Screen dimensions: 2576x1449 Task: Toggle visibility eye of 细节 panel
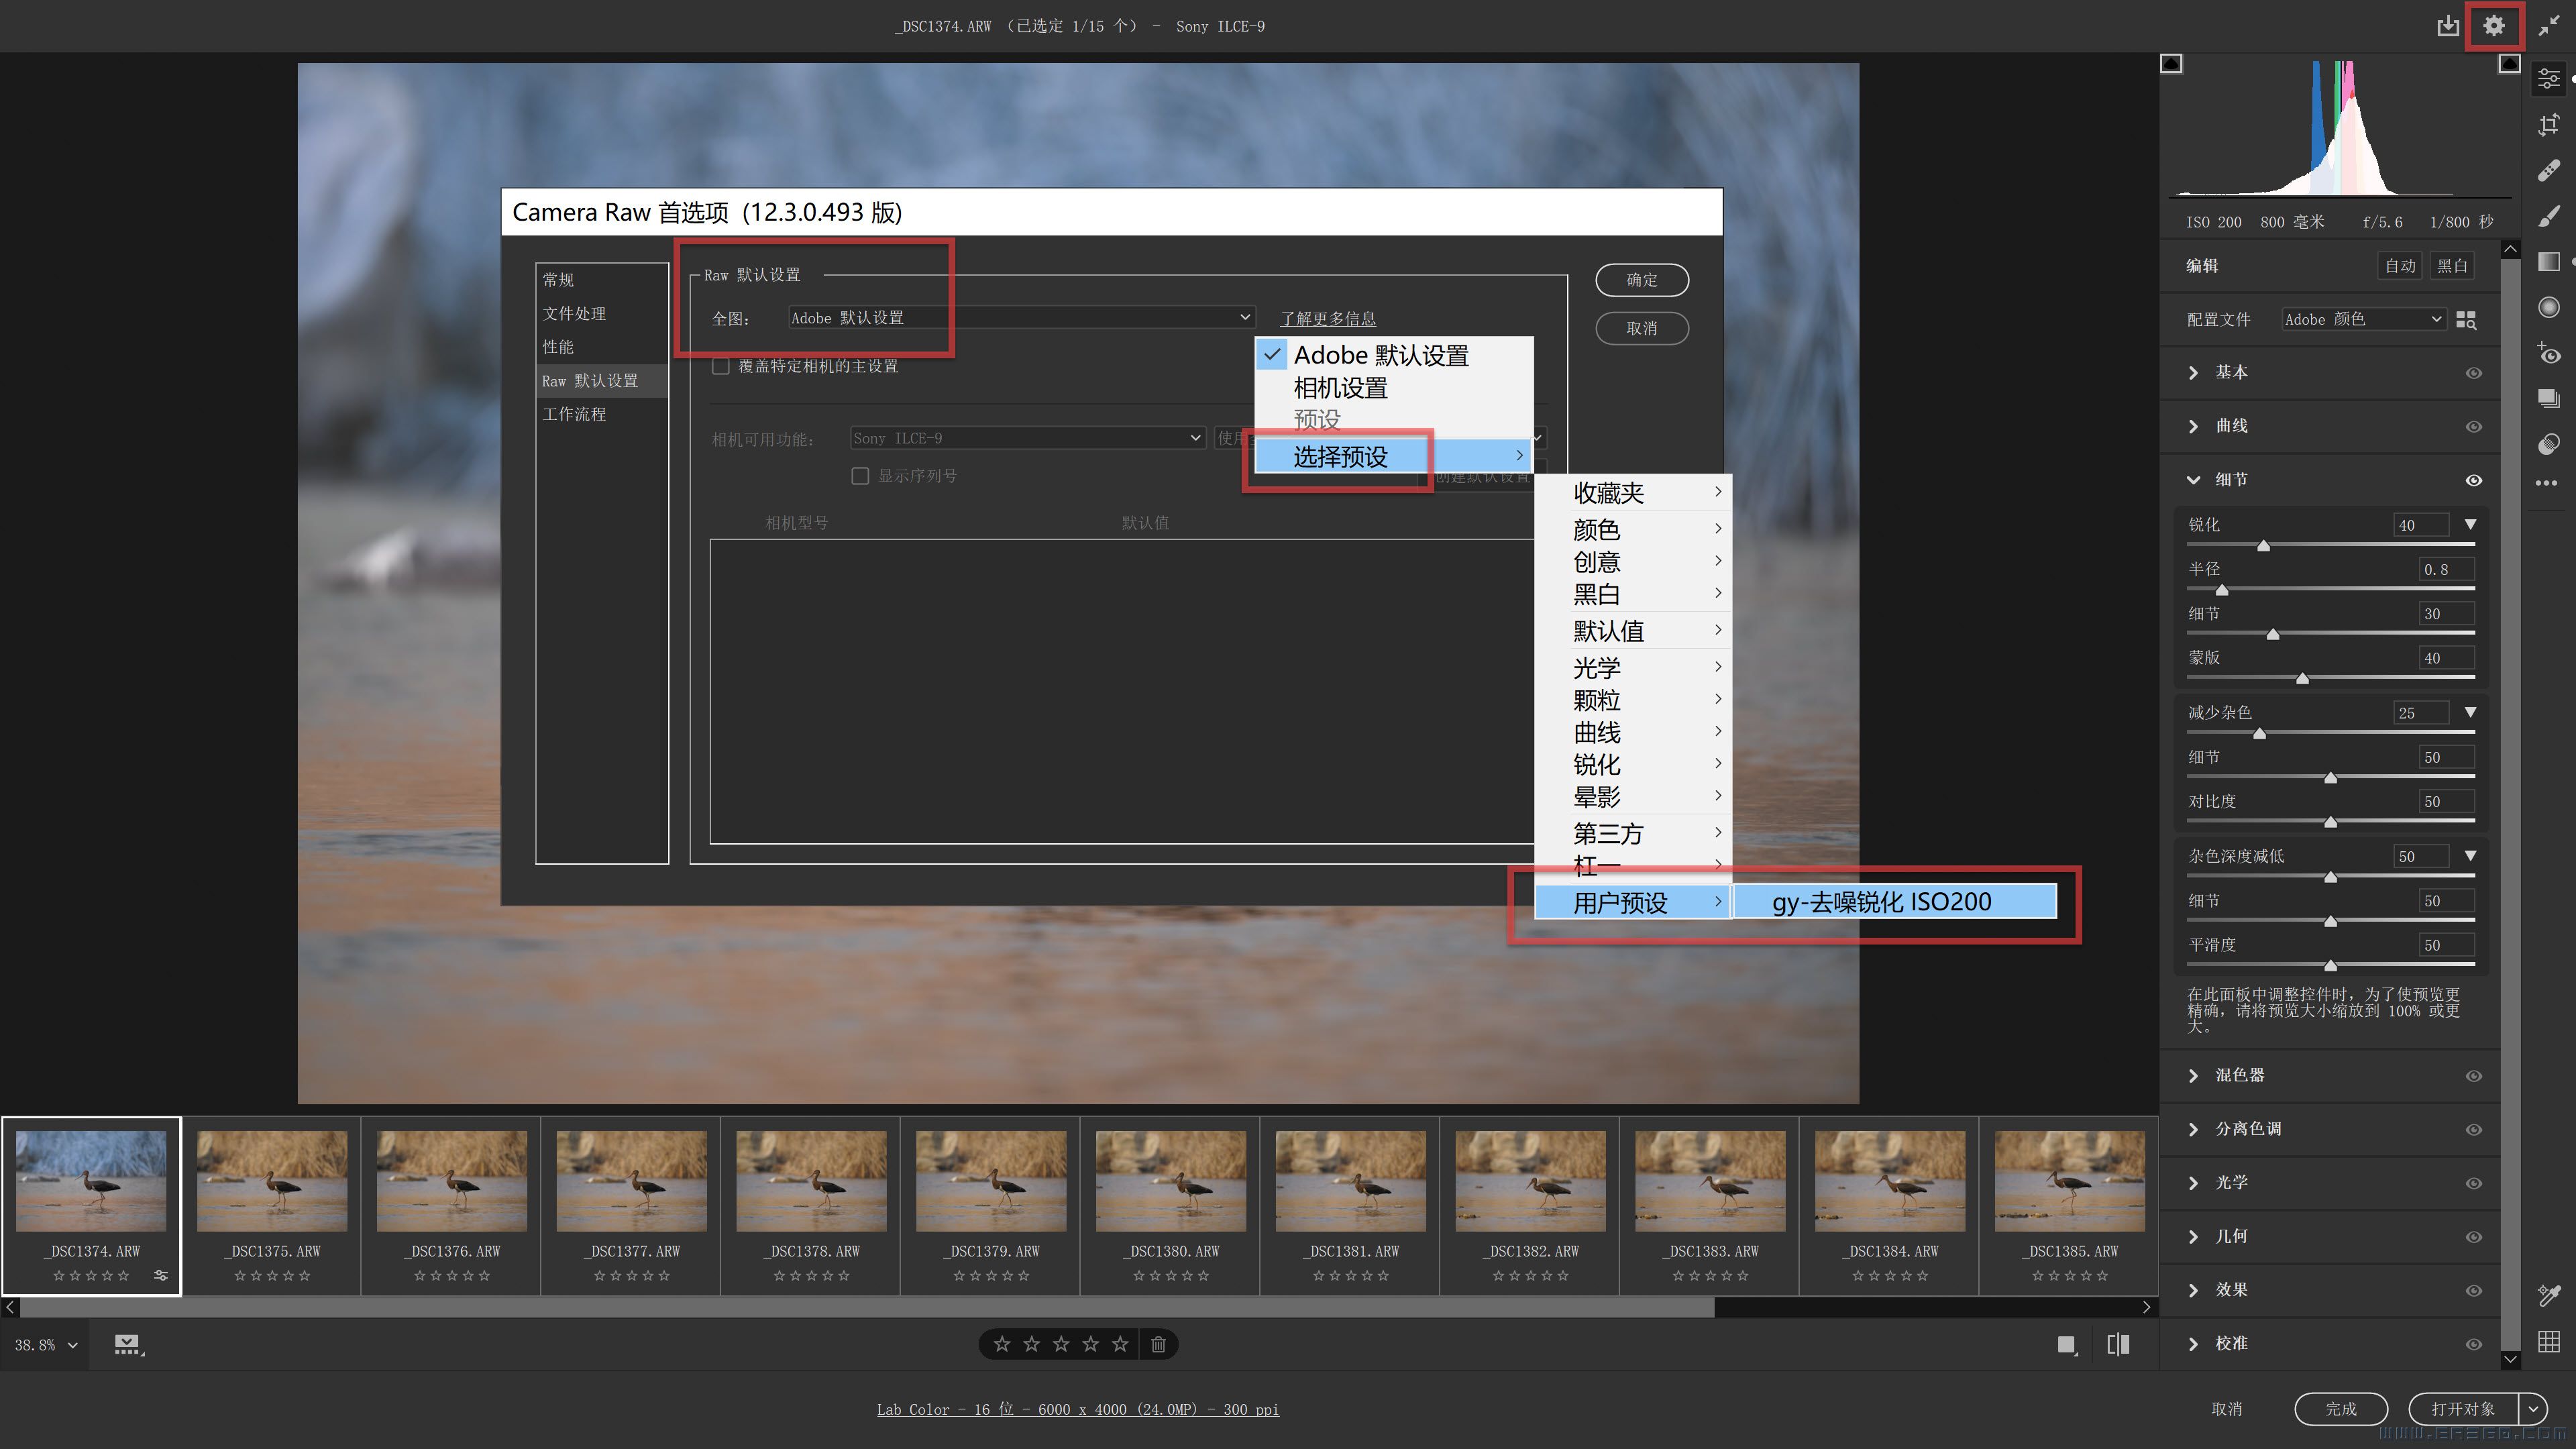tap(2473, 480)
